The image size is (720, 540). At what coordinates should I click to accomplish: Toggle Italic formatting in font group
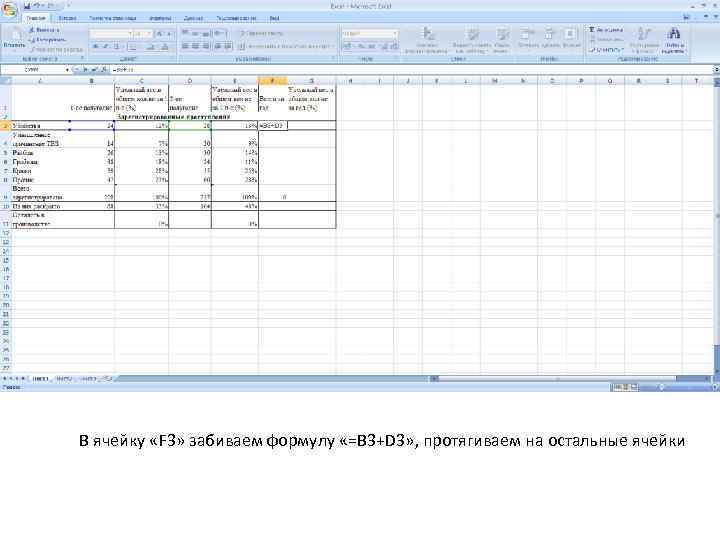(x=106, y=47)
